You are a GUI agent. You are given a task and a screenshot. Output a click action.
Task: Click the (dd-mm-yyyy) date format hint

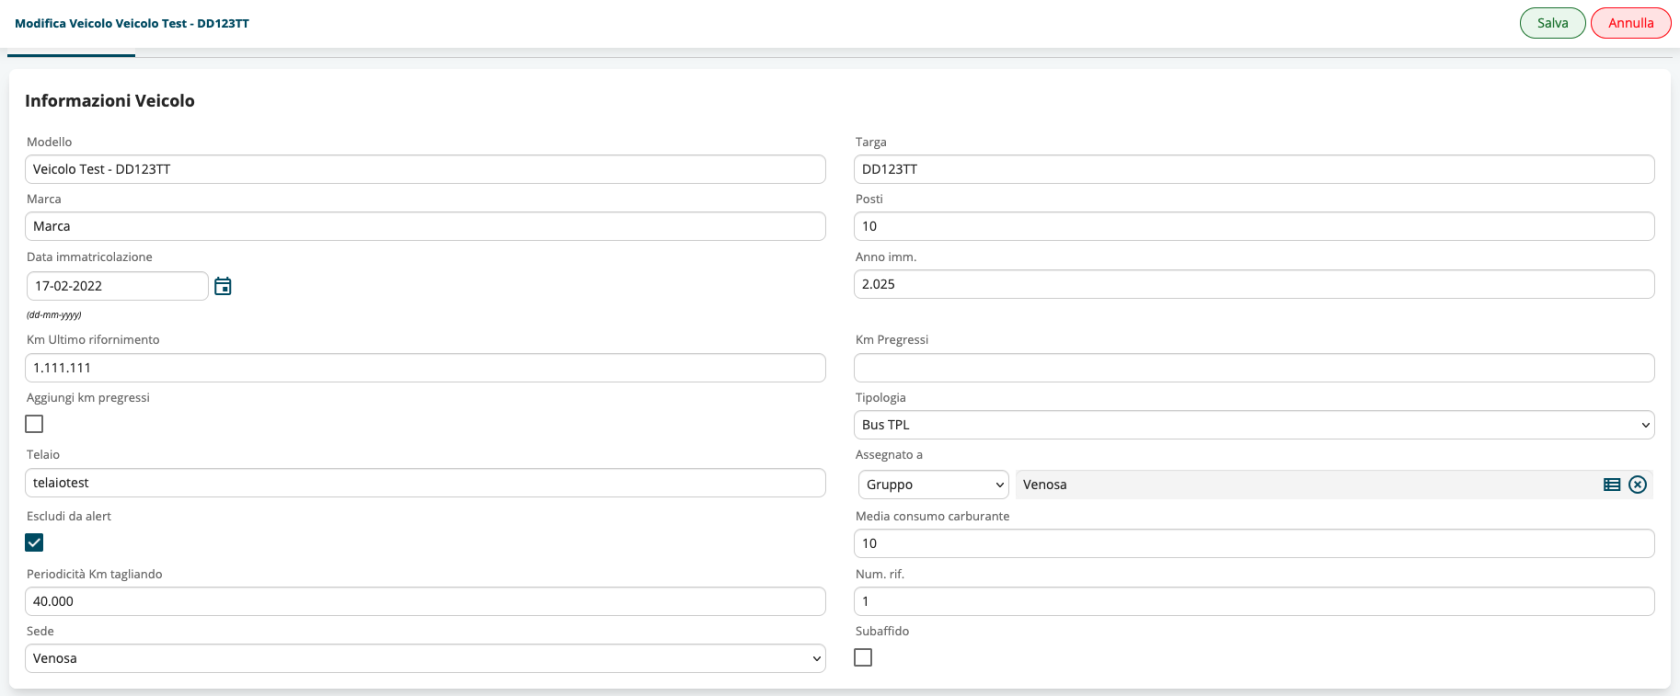(x=54, y=315)
